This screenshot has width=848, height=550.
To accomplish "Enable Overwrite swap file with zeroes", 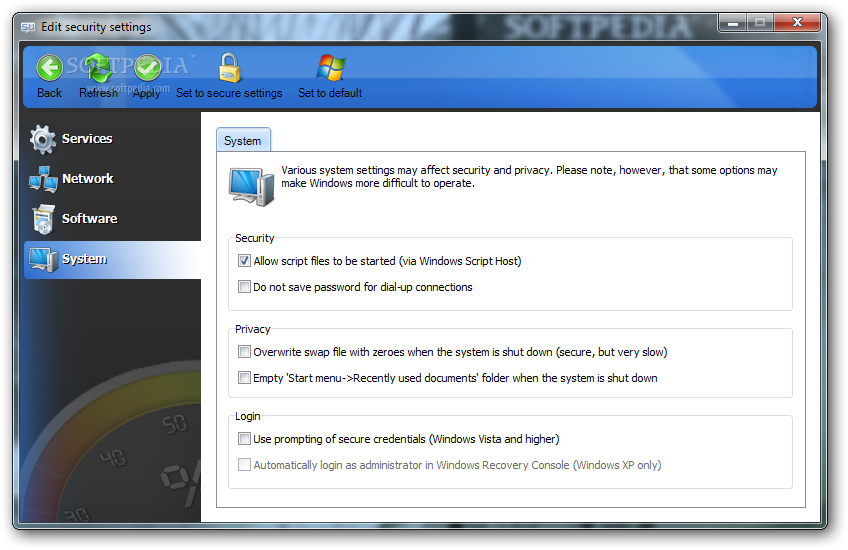I will [x=244, y=352].
